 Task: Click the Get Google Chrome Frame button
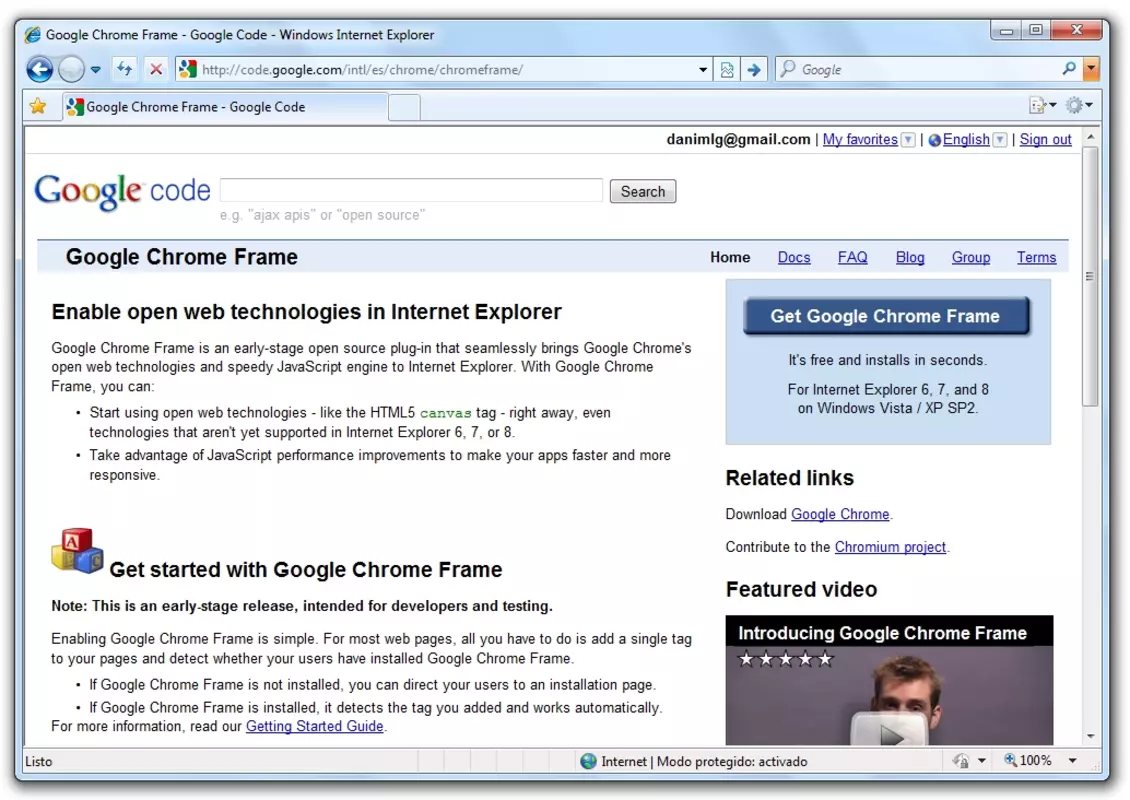[x=886, y=316]
